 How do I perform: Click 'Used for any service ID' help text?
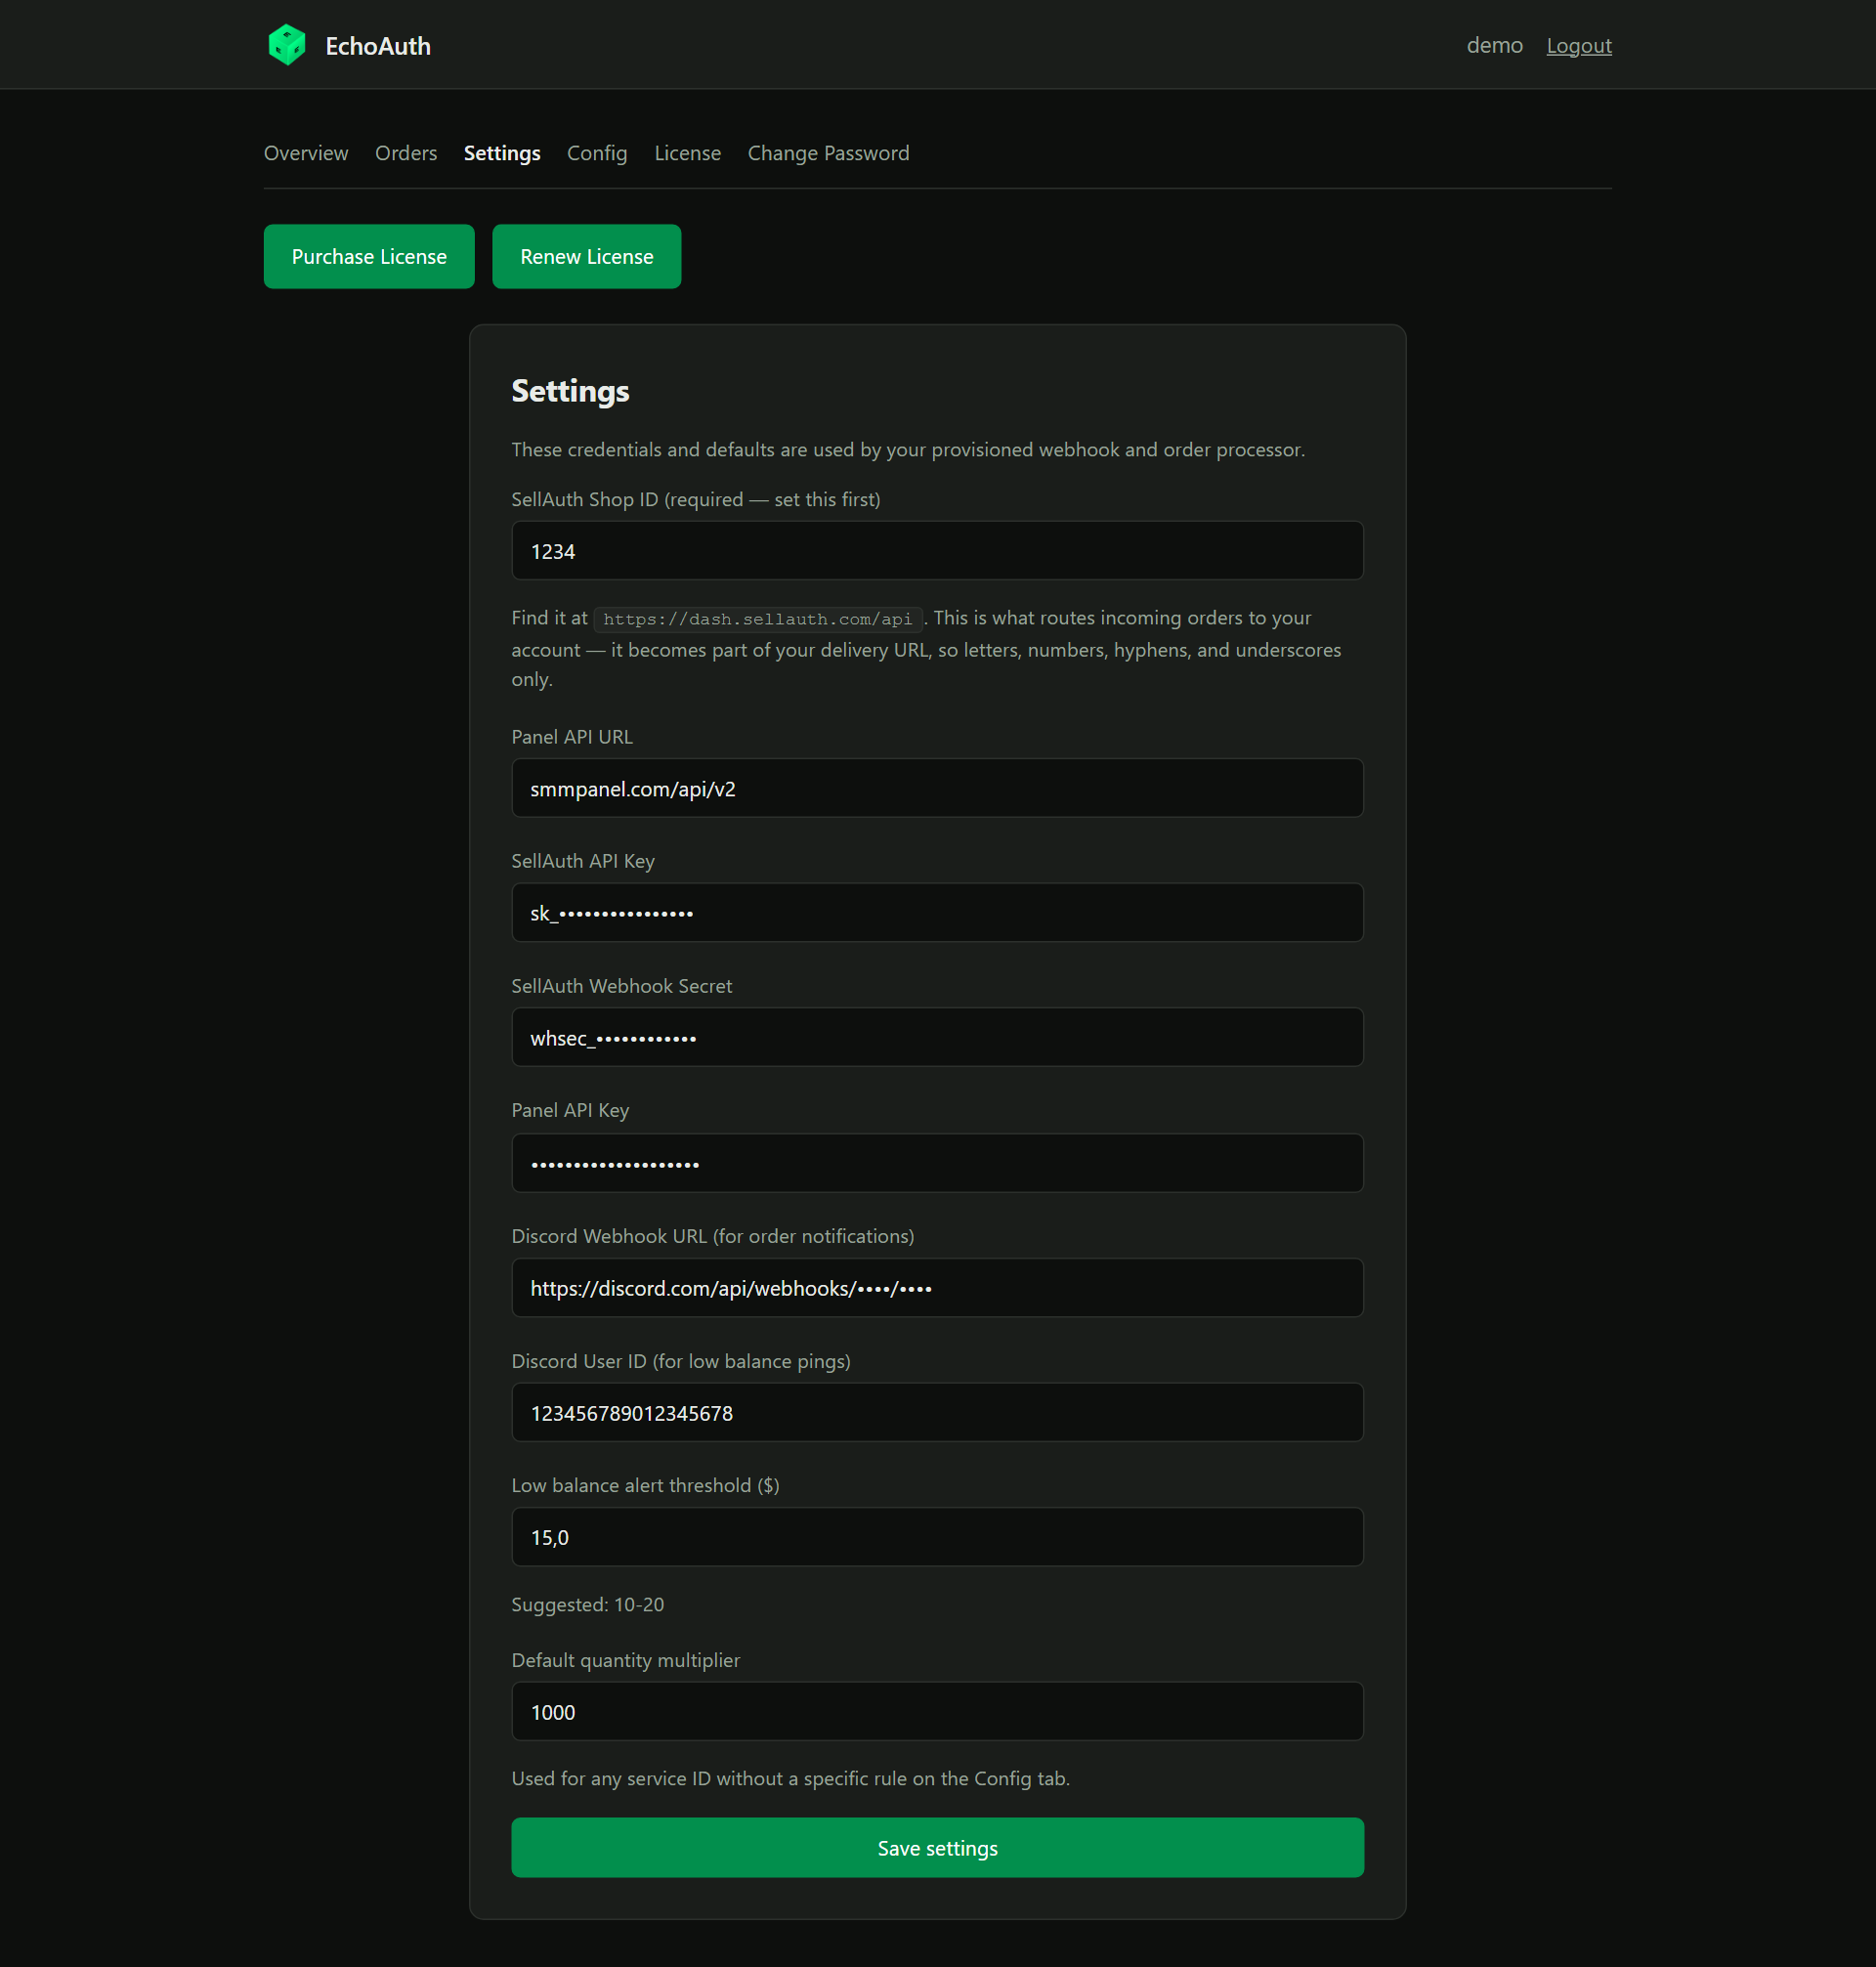pos(791,1778)
